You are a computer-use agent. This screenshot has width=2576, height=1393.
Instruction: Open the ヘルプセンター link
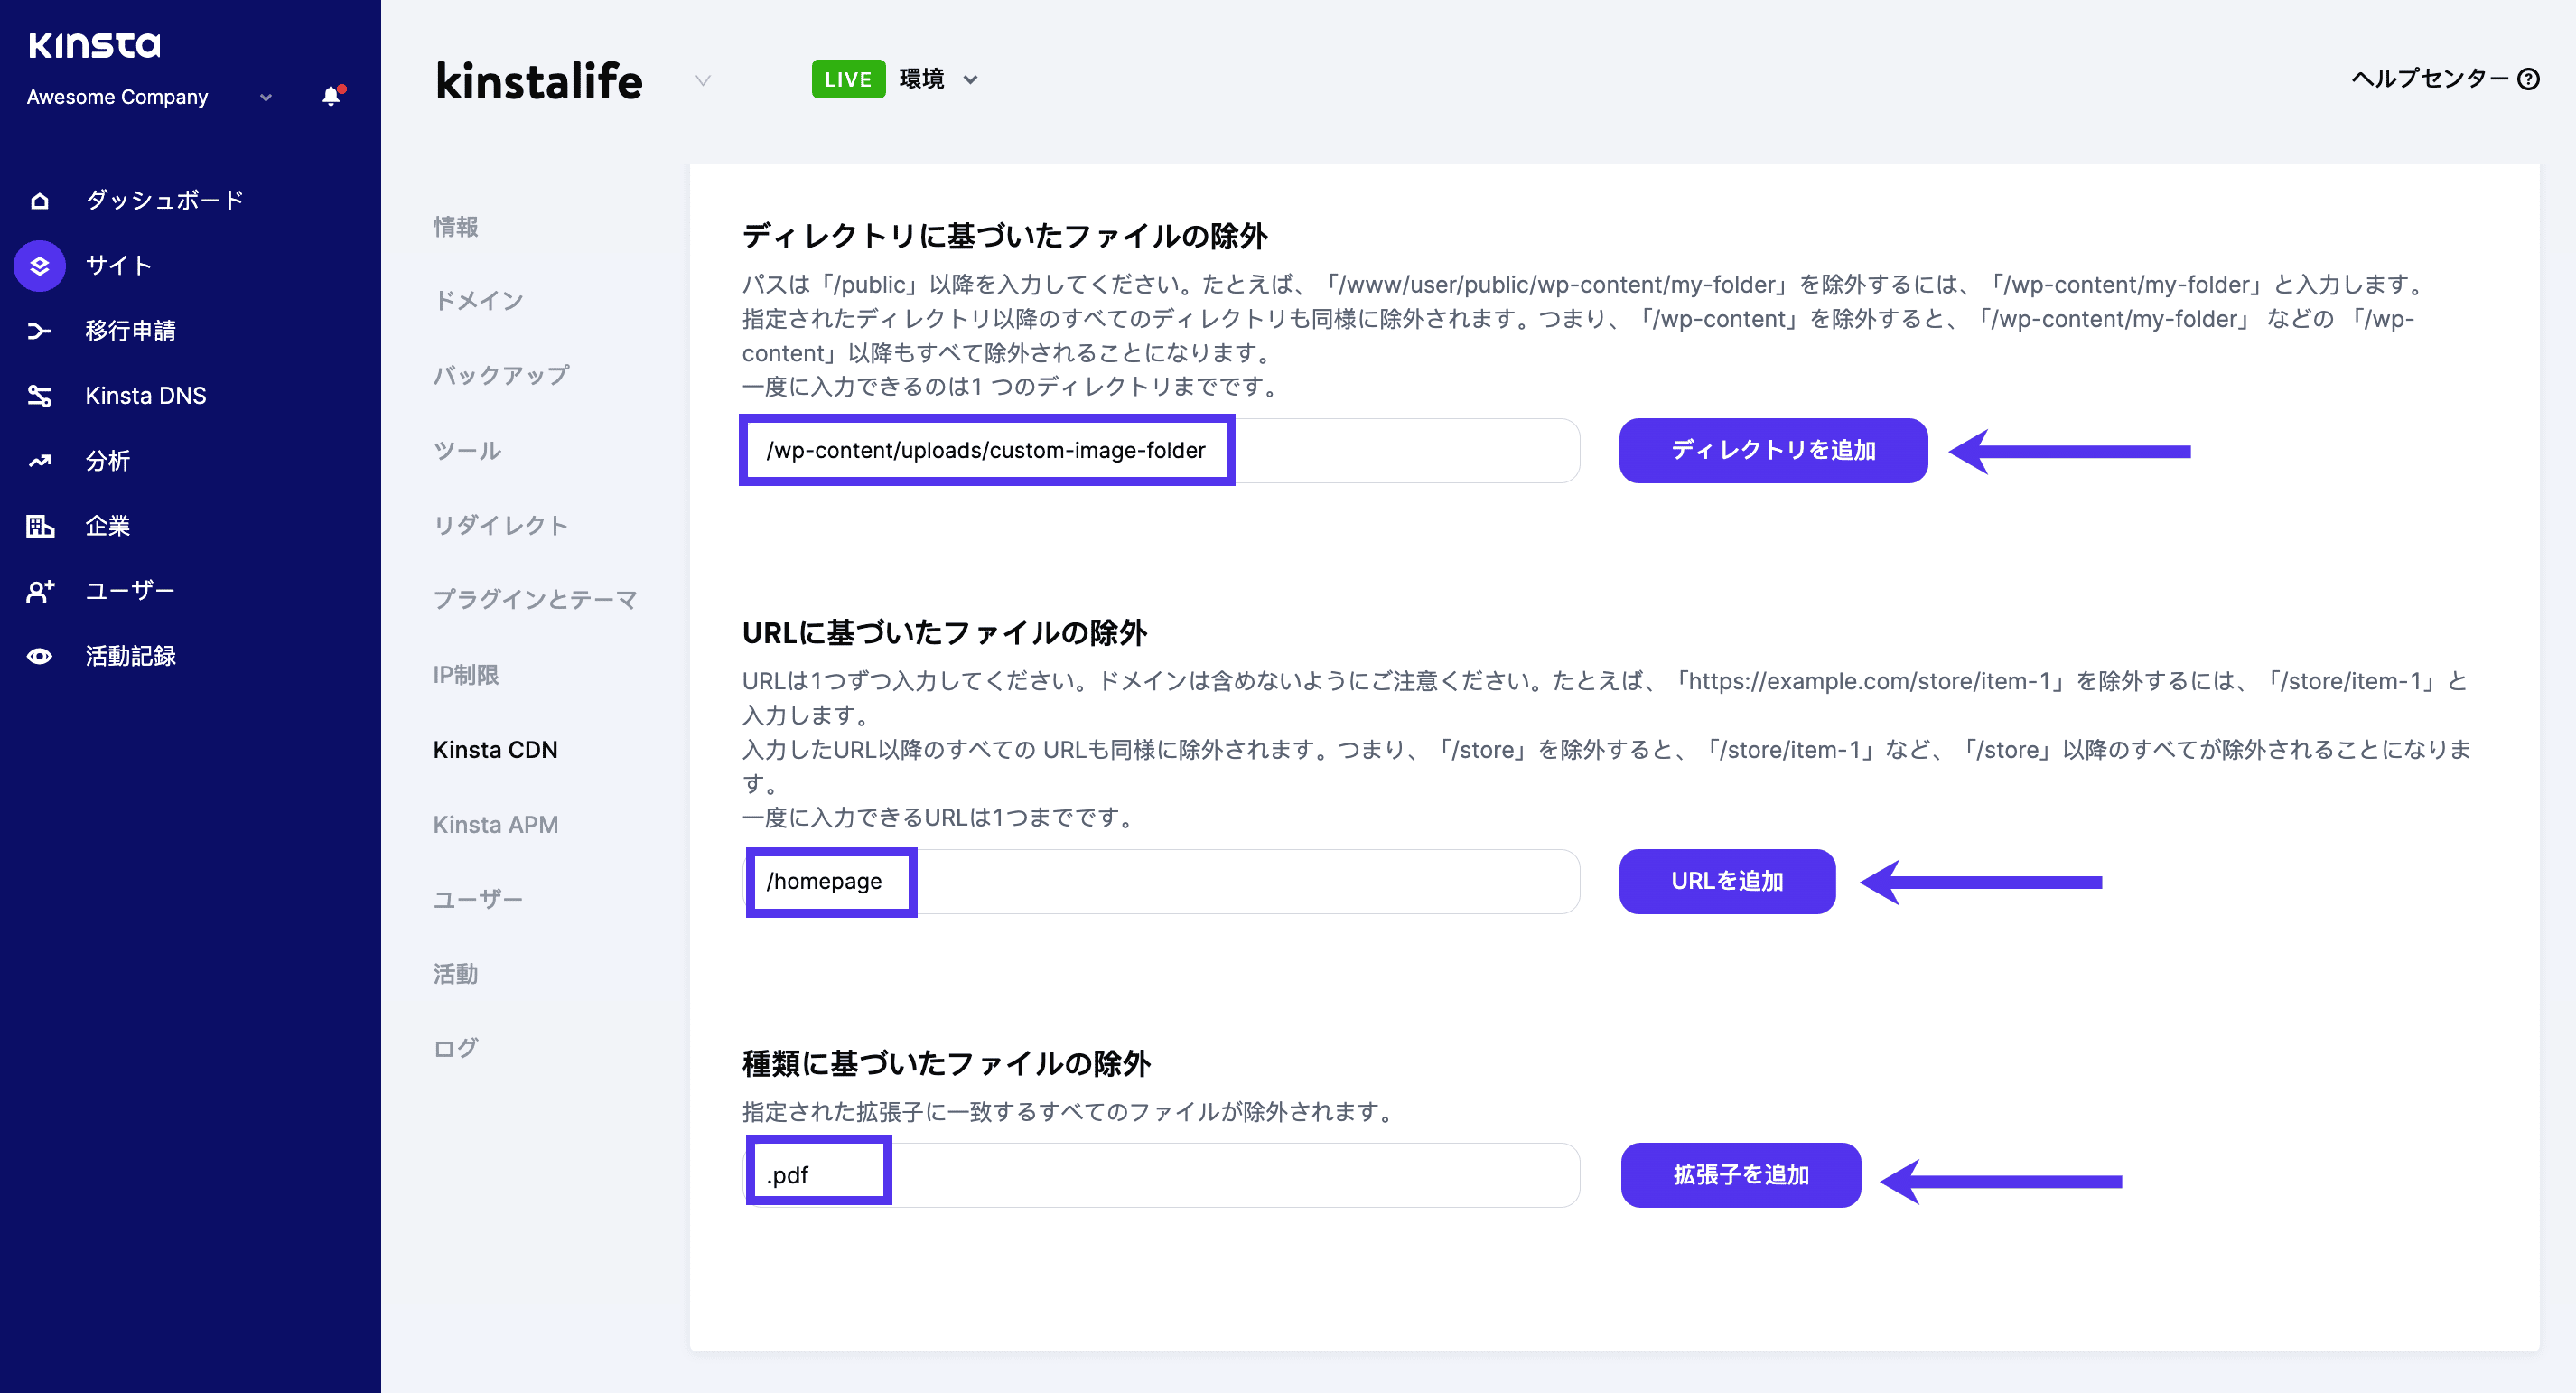click(x=2444, y=79)
